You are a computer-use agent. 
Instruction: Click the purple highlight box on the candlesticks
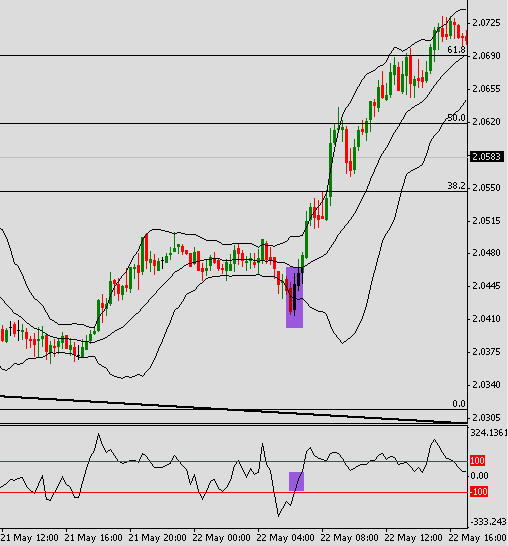click(294, 297)
